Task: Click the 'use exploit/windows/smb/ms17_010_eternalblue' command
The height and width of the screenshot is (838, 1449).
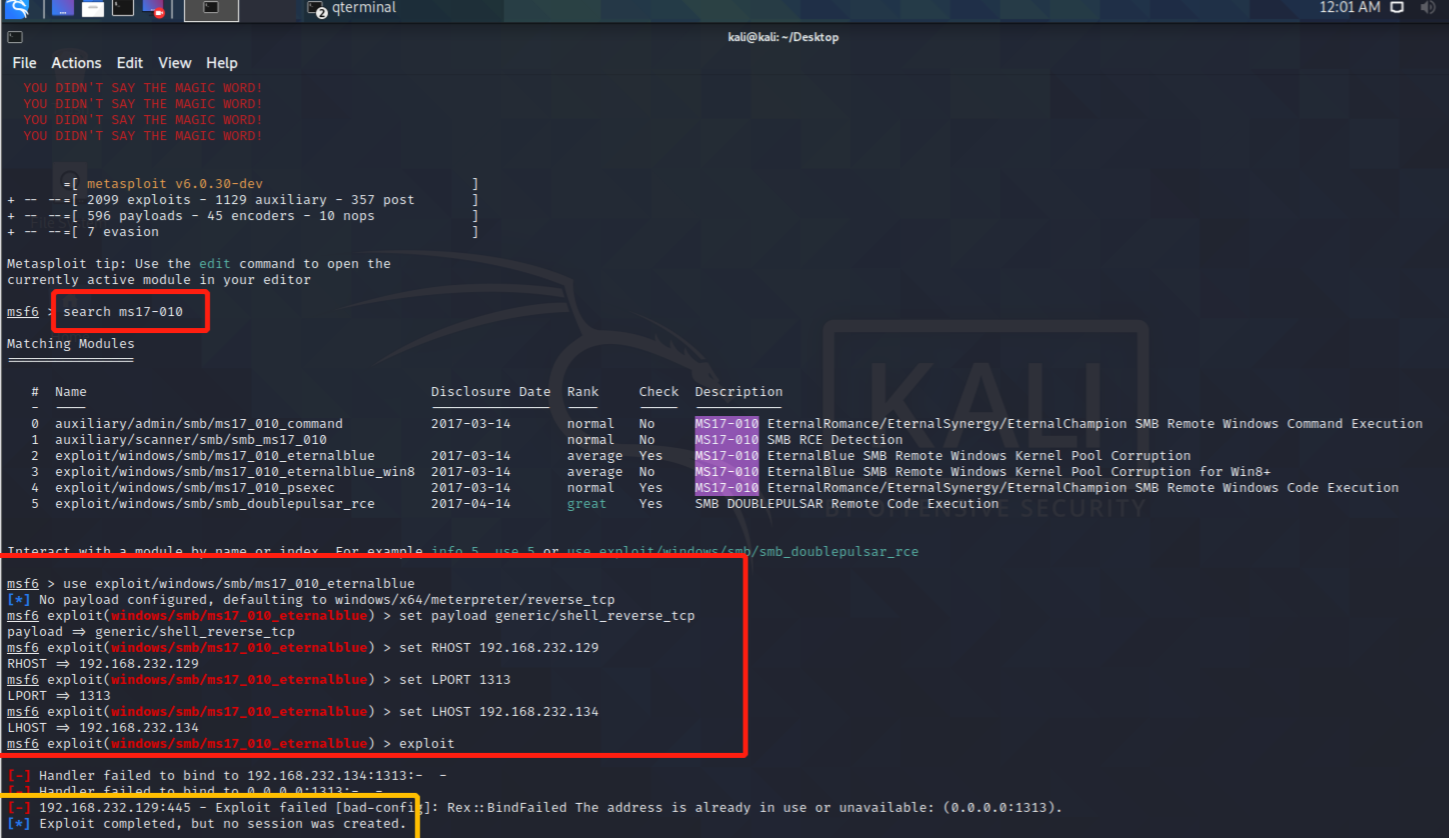Action: pos(239,584)
